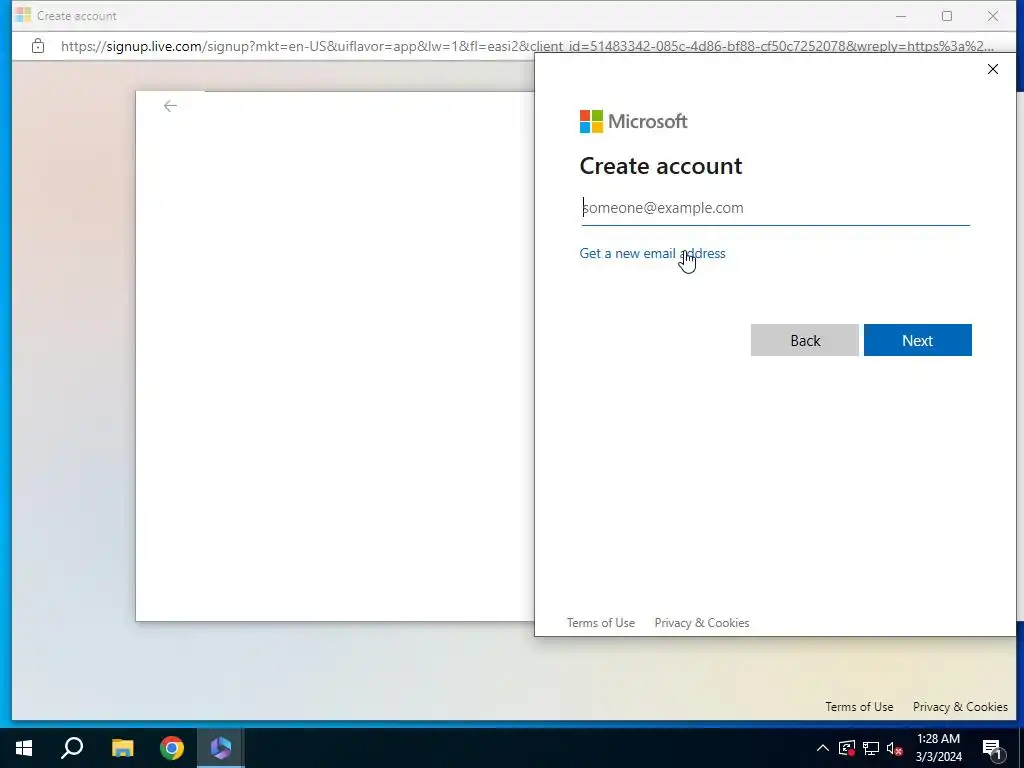Click the Back button in the dialog

805,340
